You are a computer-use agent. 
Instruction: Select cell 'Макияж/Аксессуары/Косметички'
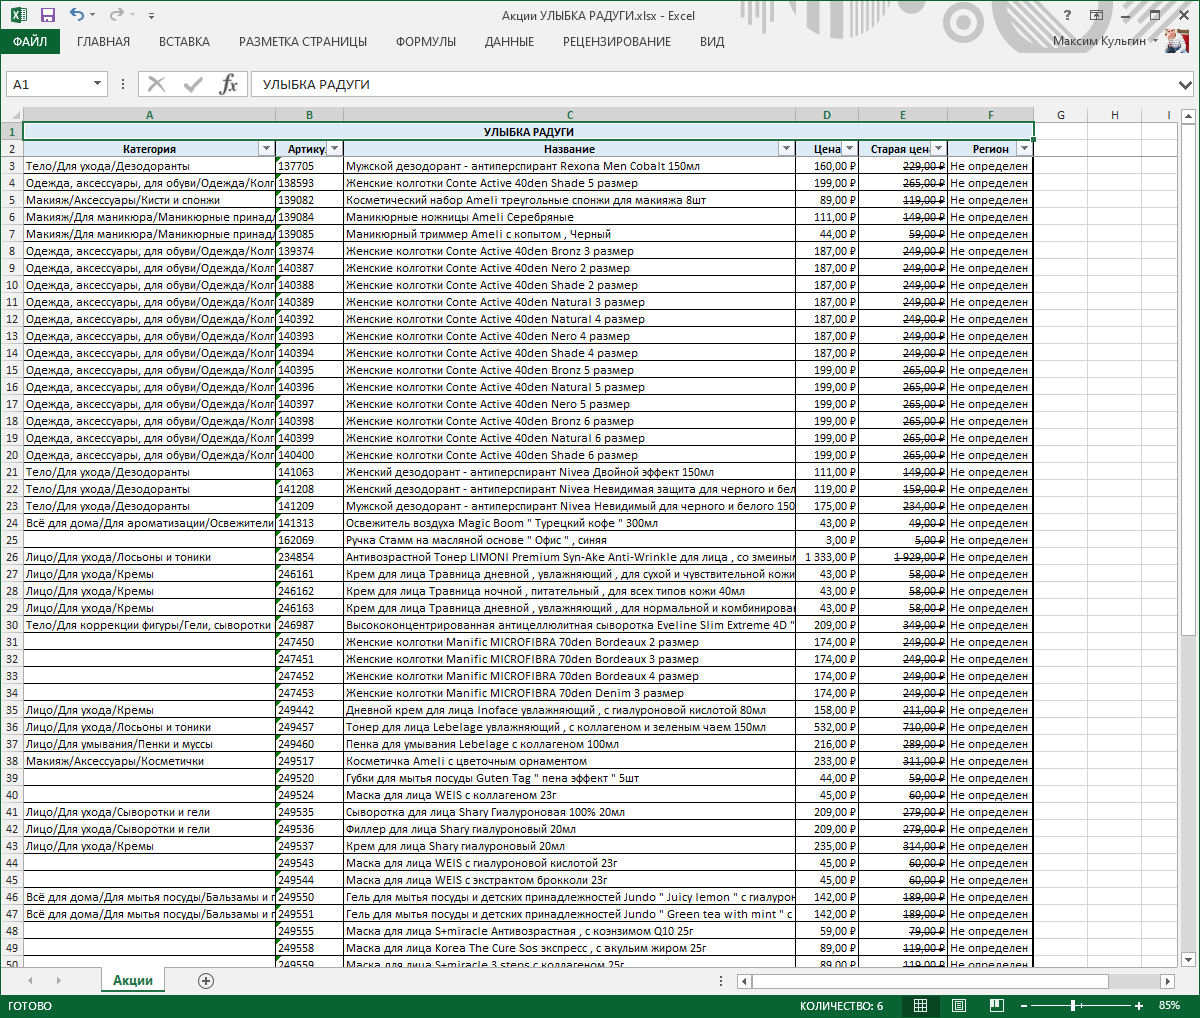149,761
